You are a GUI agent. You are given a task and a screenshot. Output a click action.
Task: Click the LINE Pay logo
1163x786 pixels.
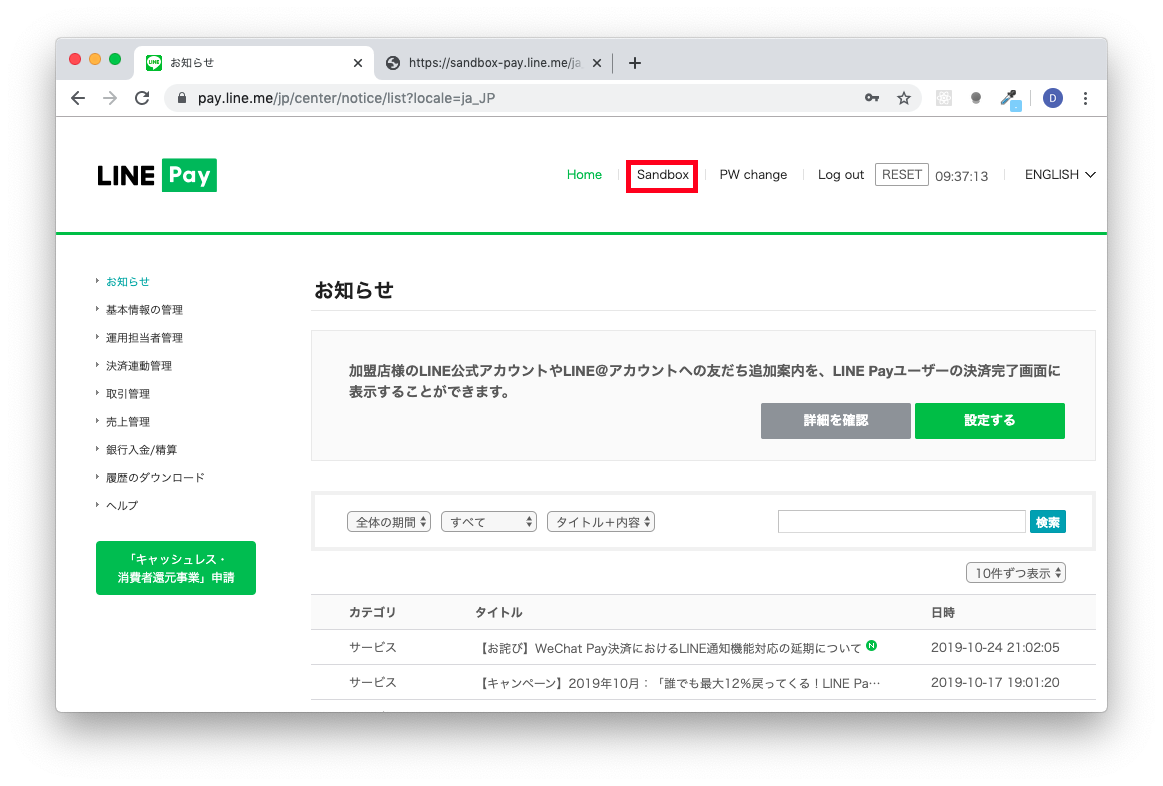[x=156, y=174]
